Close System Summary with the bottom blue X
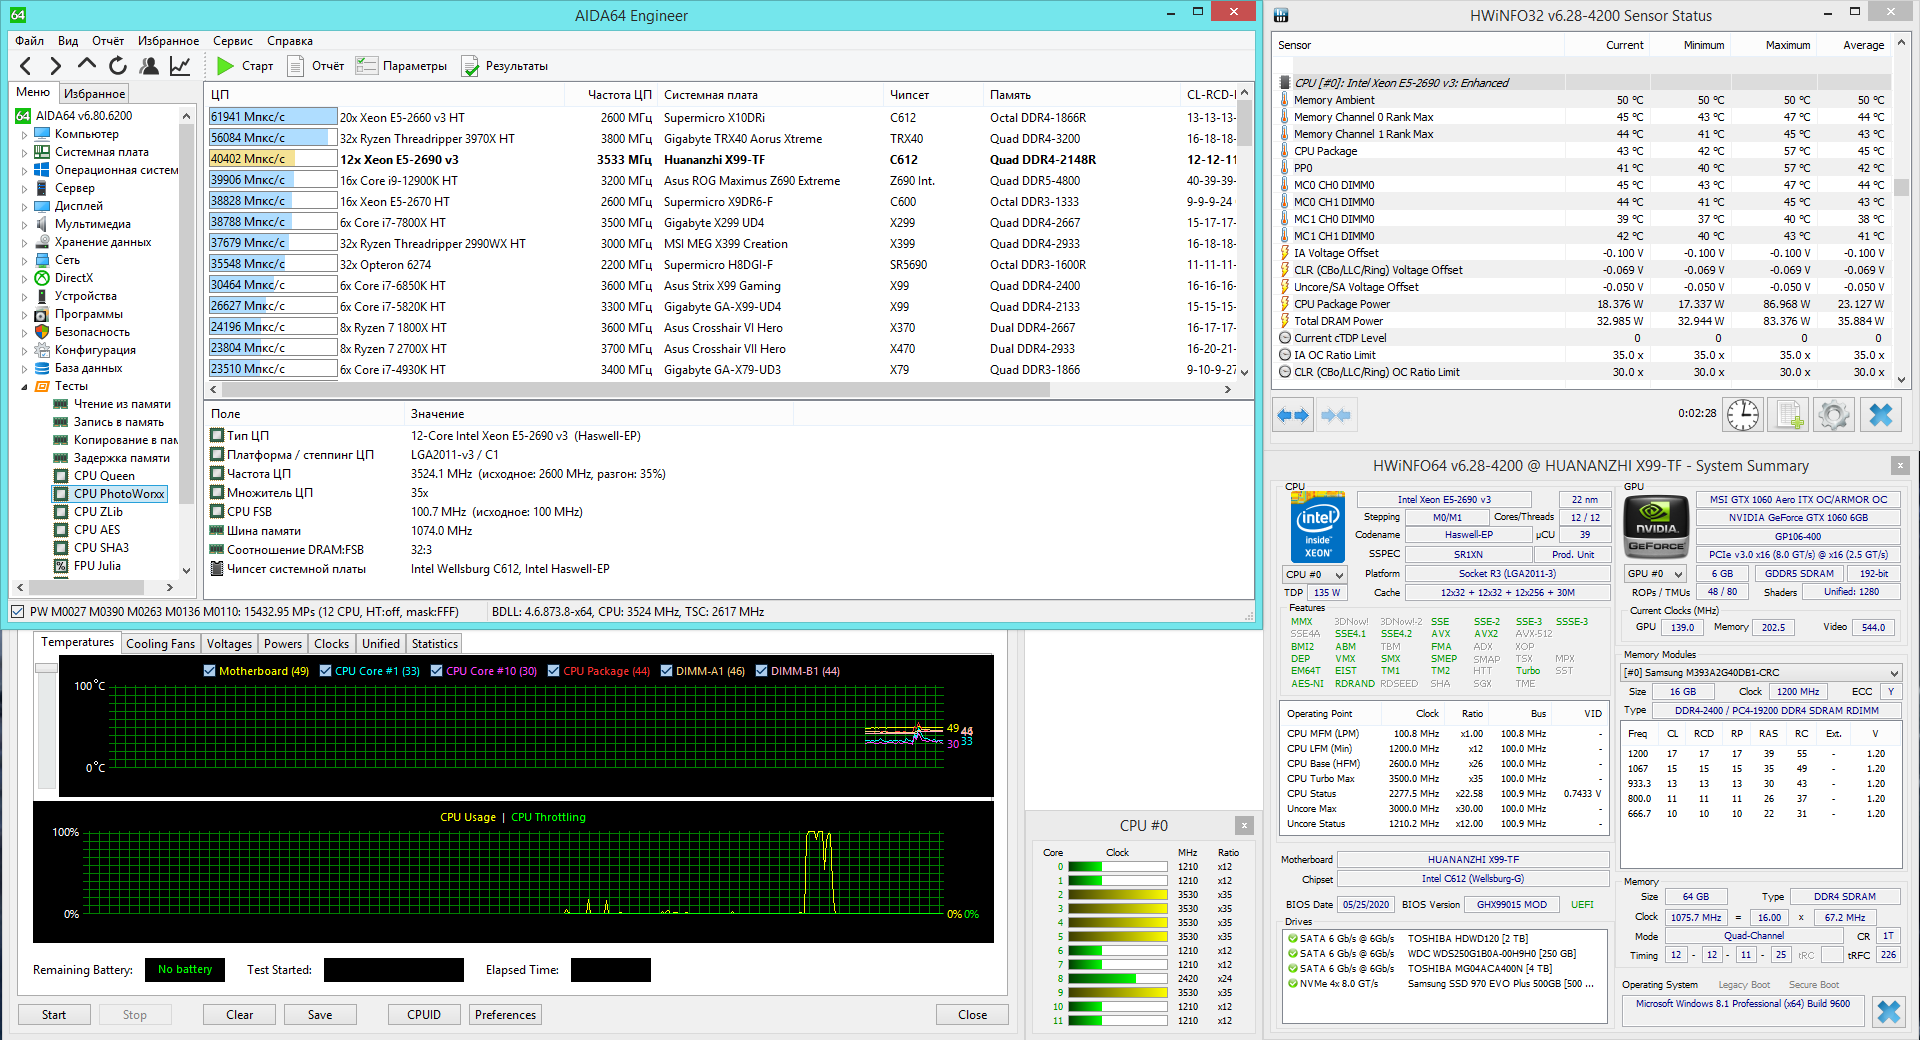Image resolution: width=1920 pixels, height=1040 pixels. tap(1889, 1012)
